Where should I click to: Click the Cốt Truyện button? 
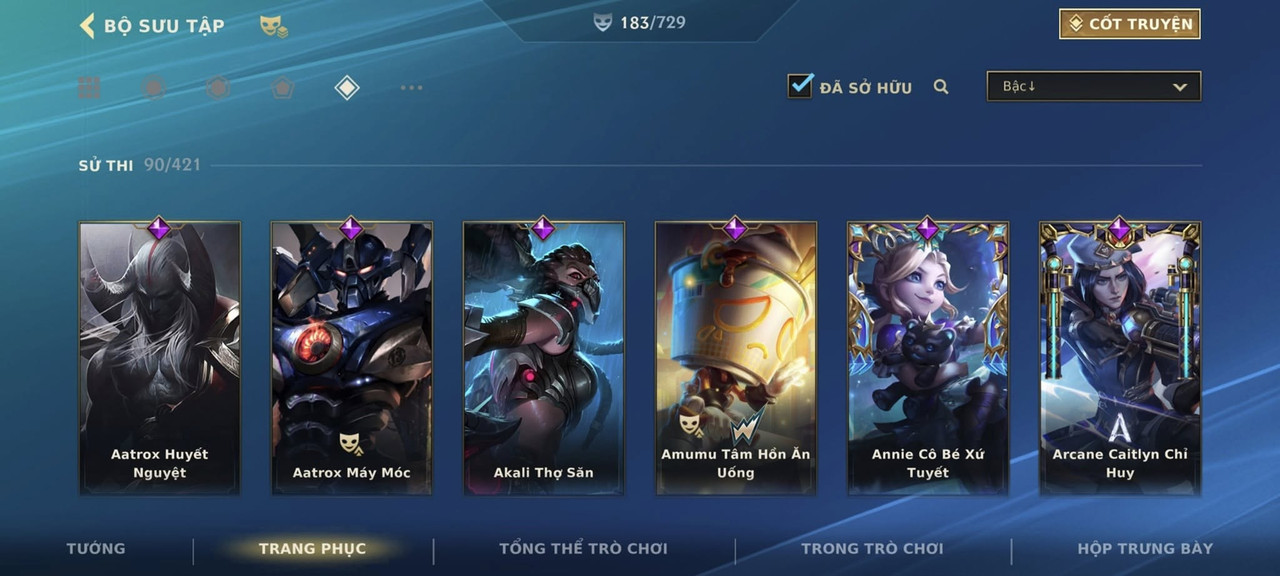[x=1130, y=24]
